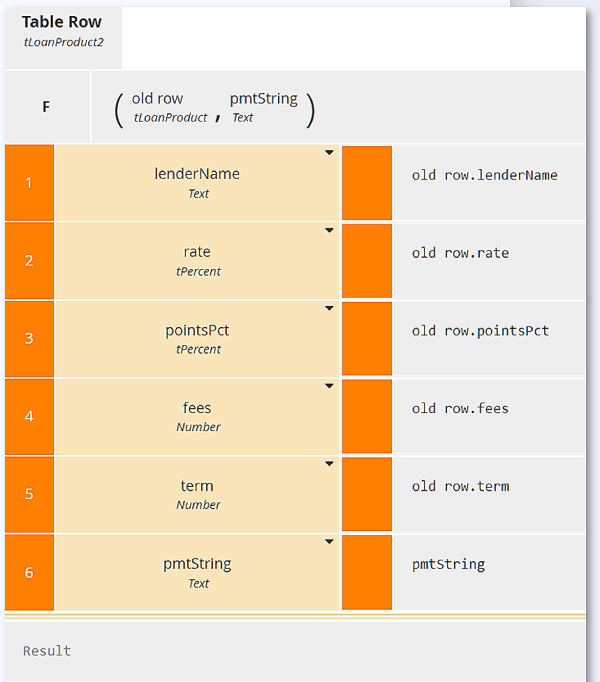This screenshot has height=682, width=600.
Task: Click the orange square beside old row.term
Action: [x=366, y=494]
